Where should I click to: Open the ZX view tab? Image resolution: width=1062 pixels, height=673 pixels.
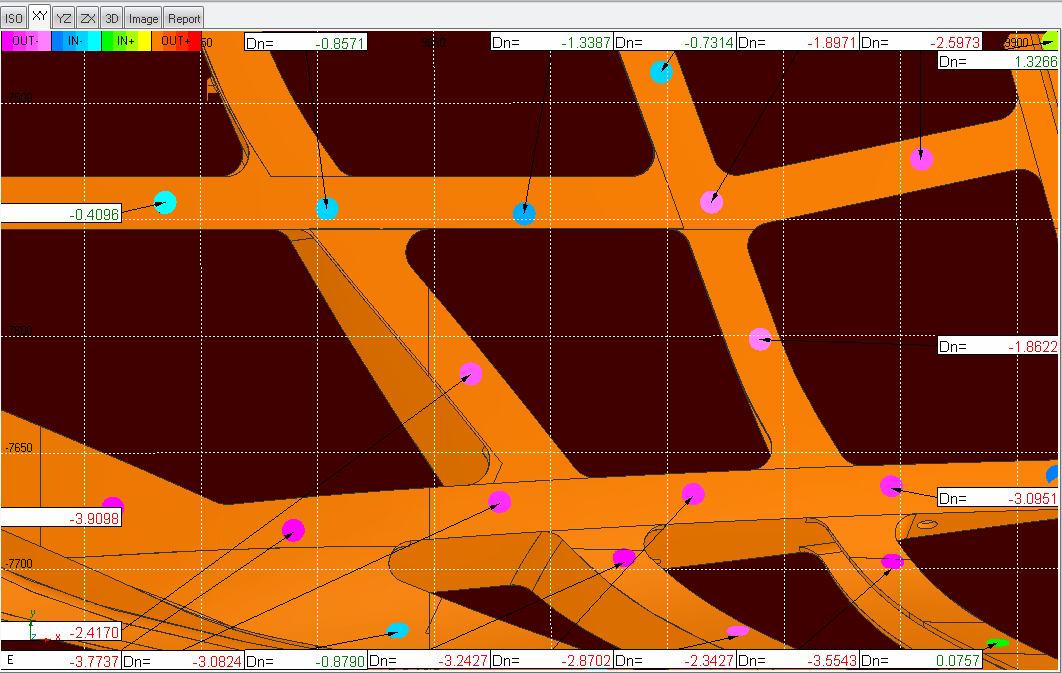[88, 18]
